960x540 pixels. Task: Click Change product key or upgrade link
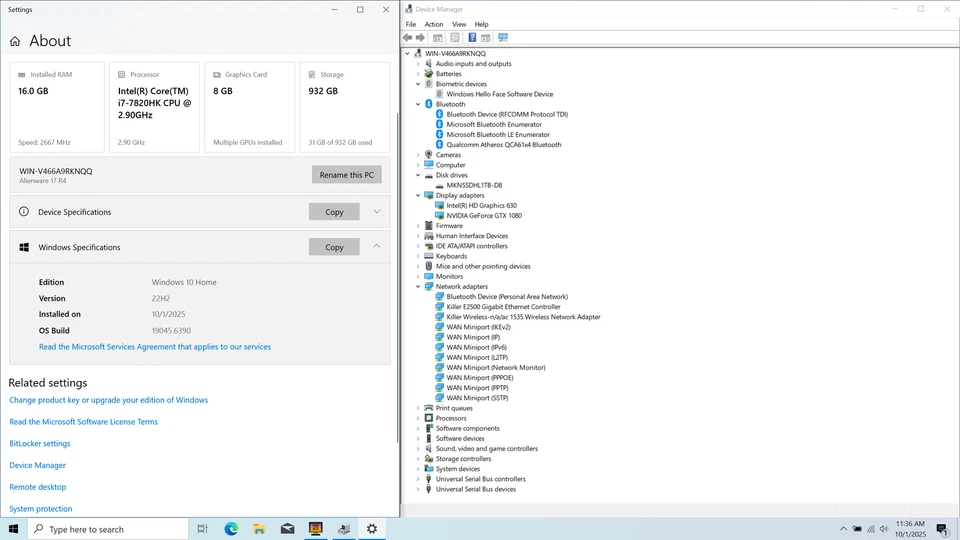click(108, 400)
